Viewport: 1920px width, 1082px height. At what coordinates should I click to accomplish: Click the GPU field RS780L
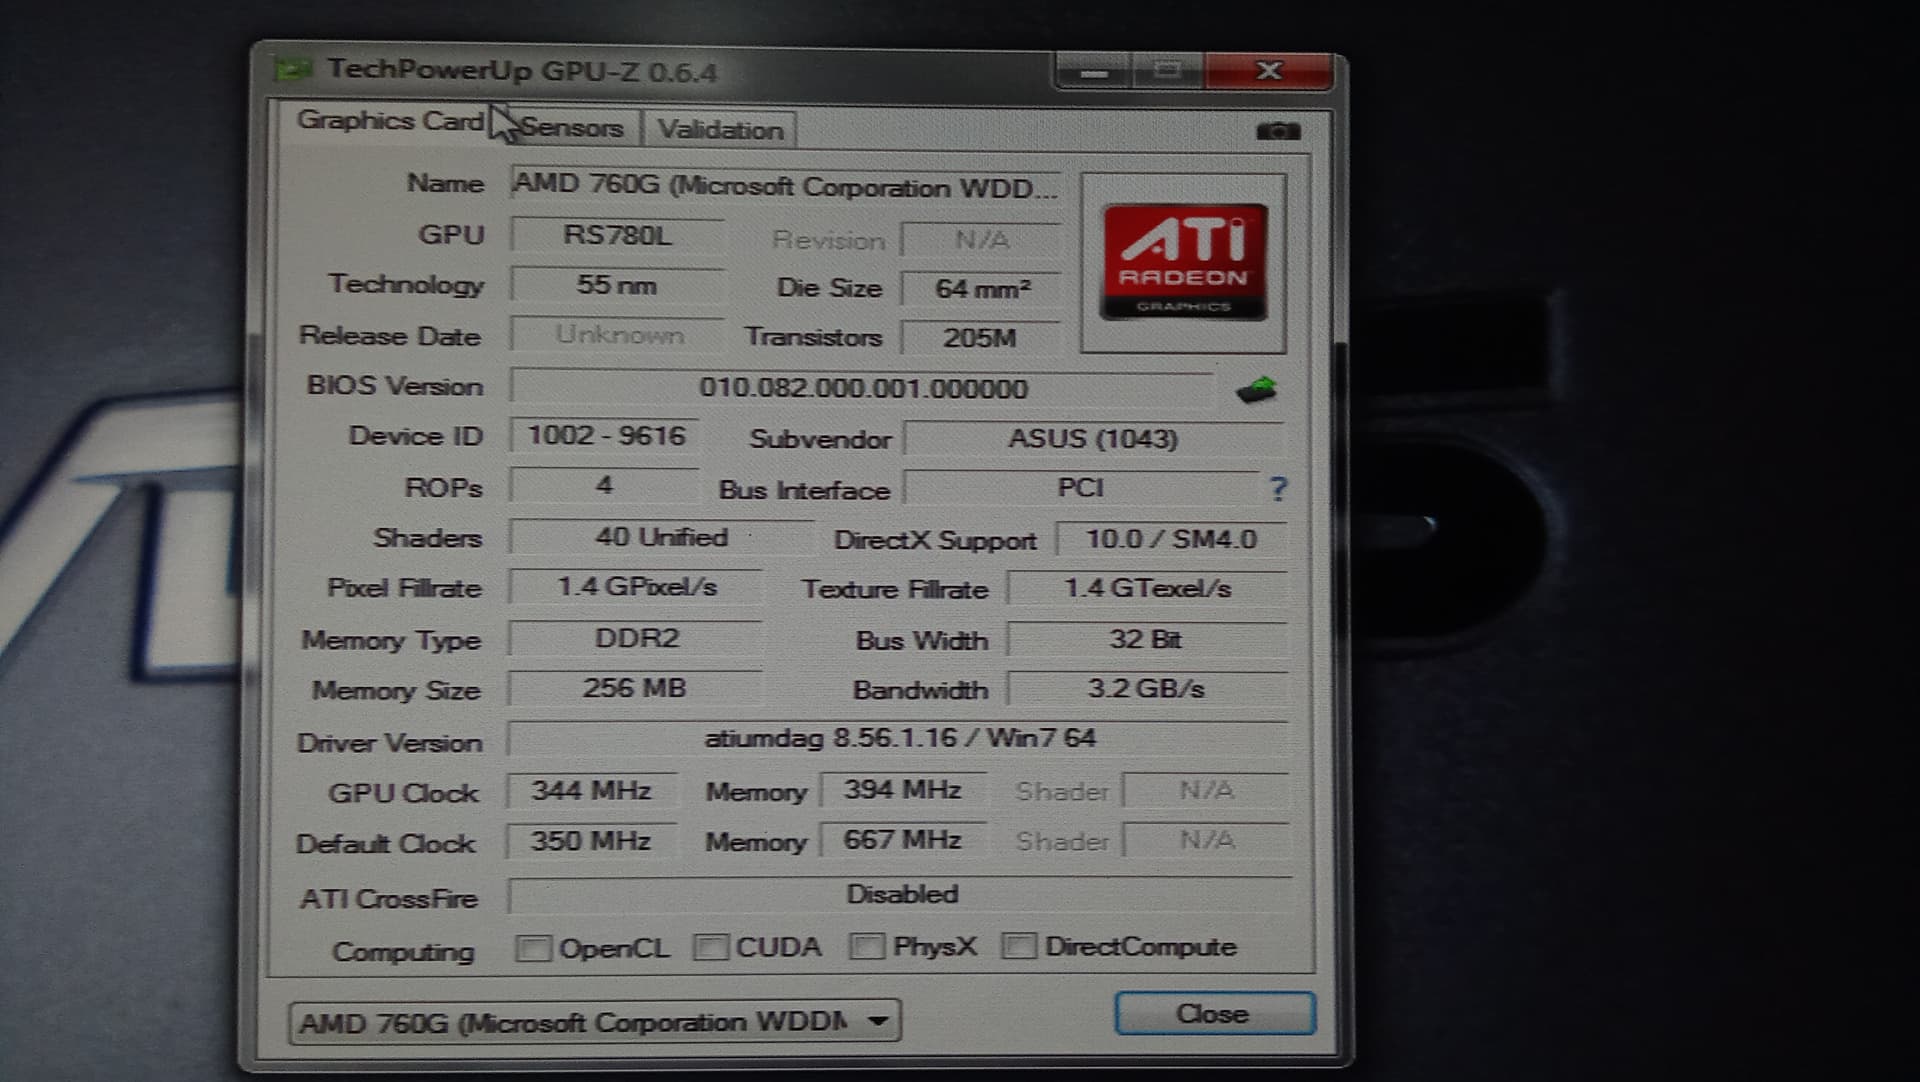tap(617, 235)
